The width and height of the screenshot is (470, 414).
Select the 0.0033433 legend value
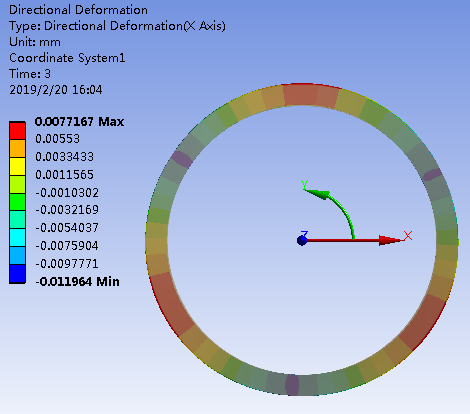[65, 157]
